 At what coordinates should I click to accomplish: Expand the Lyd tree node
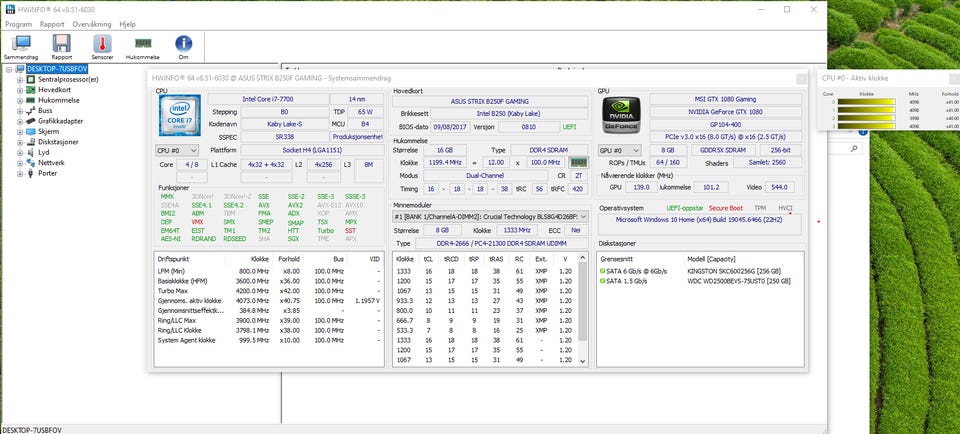20,152
